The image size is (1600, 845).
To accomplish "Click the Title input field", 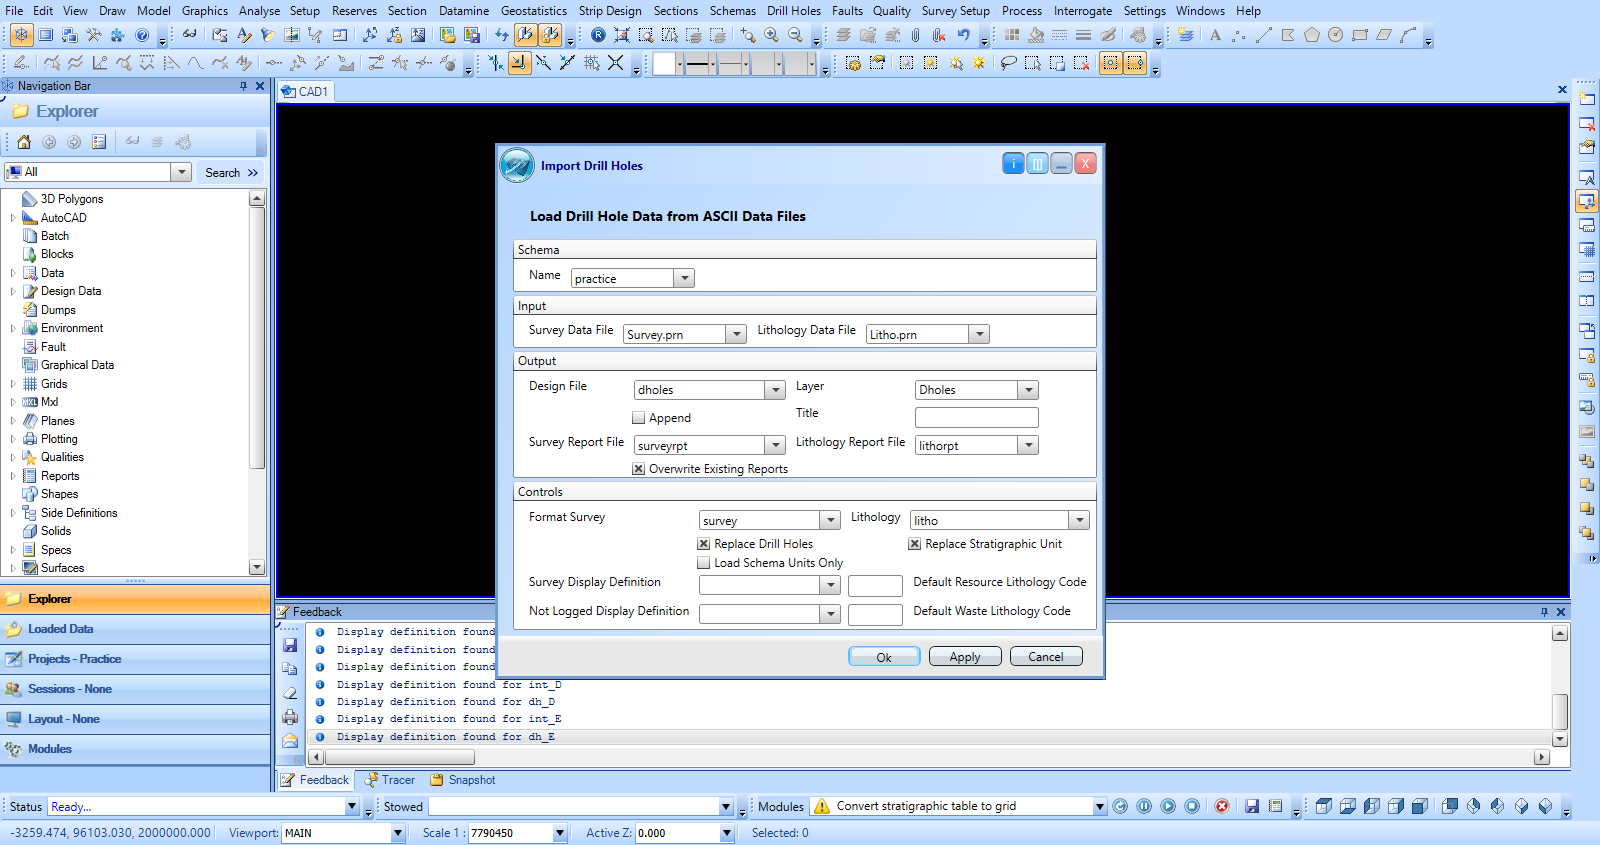I will 976,417.
